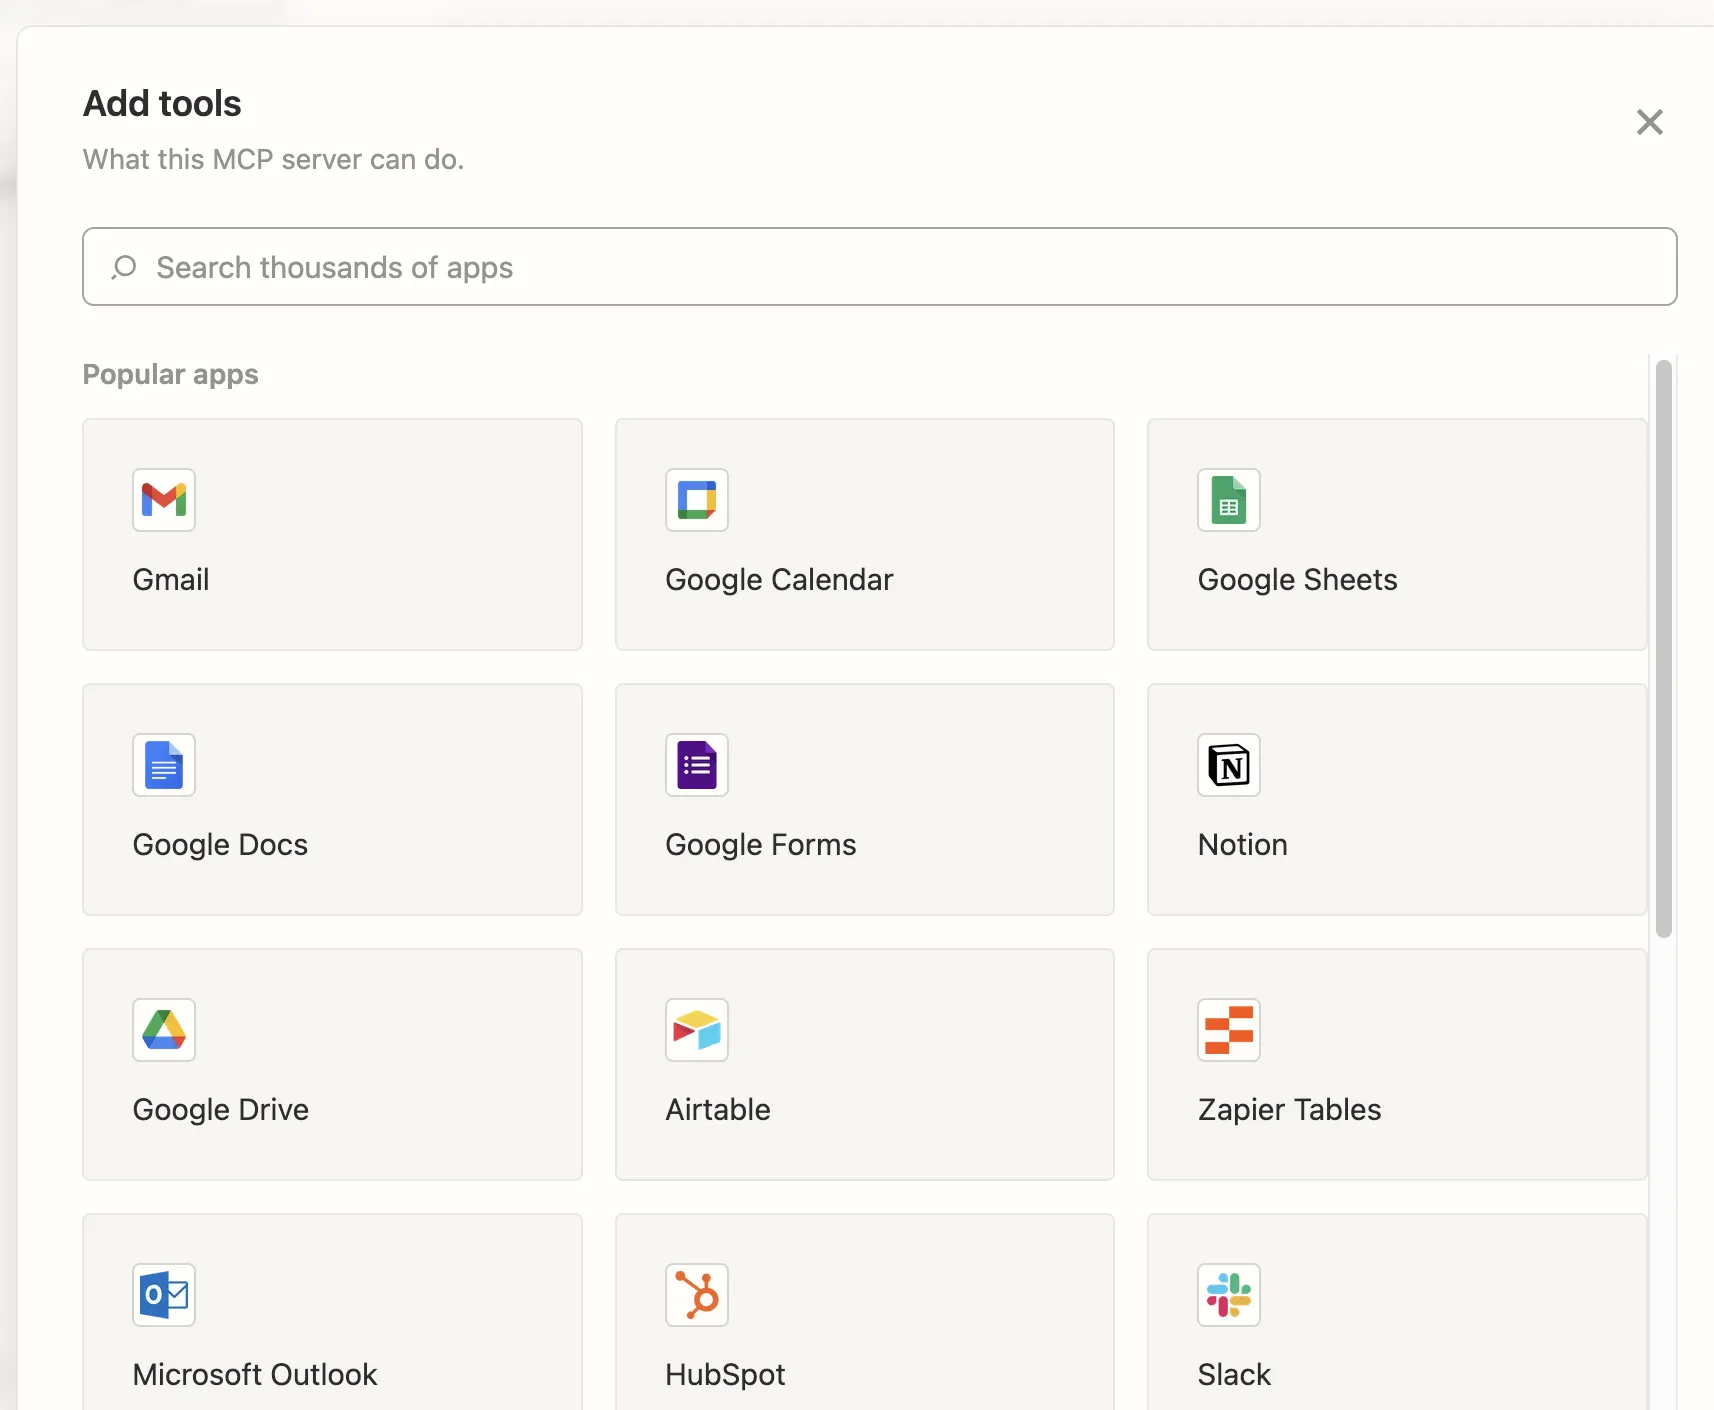
Task: Click the Microsoft Outlook icon
Action: point(164,1295)
